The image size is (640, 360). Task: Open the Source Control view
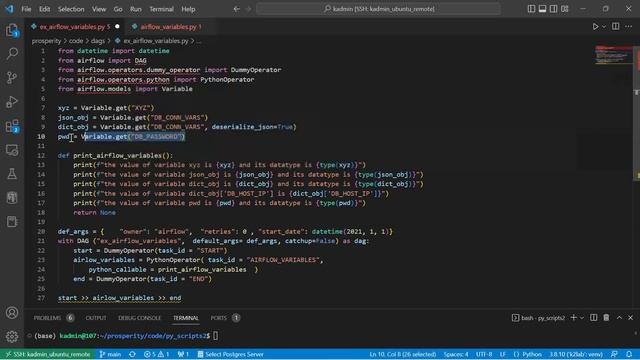pyautogui.click(x=12, y=78)
